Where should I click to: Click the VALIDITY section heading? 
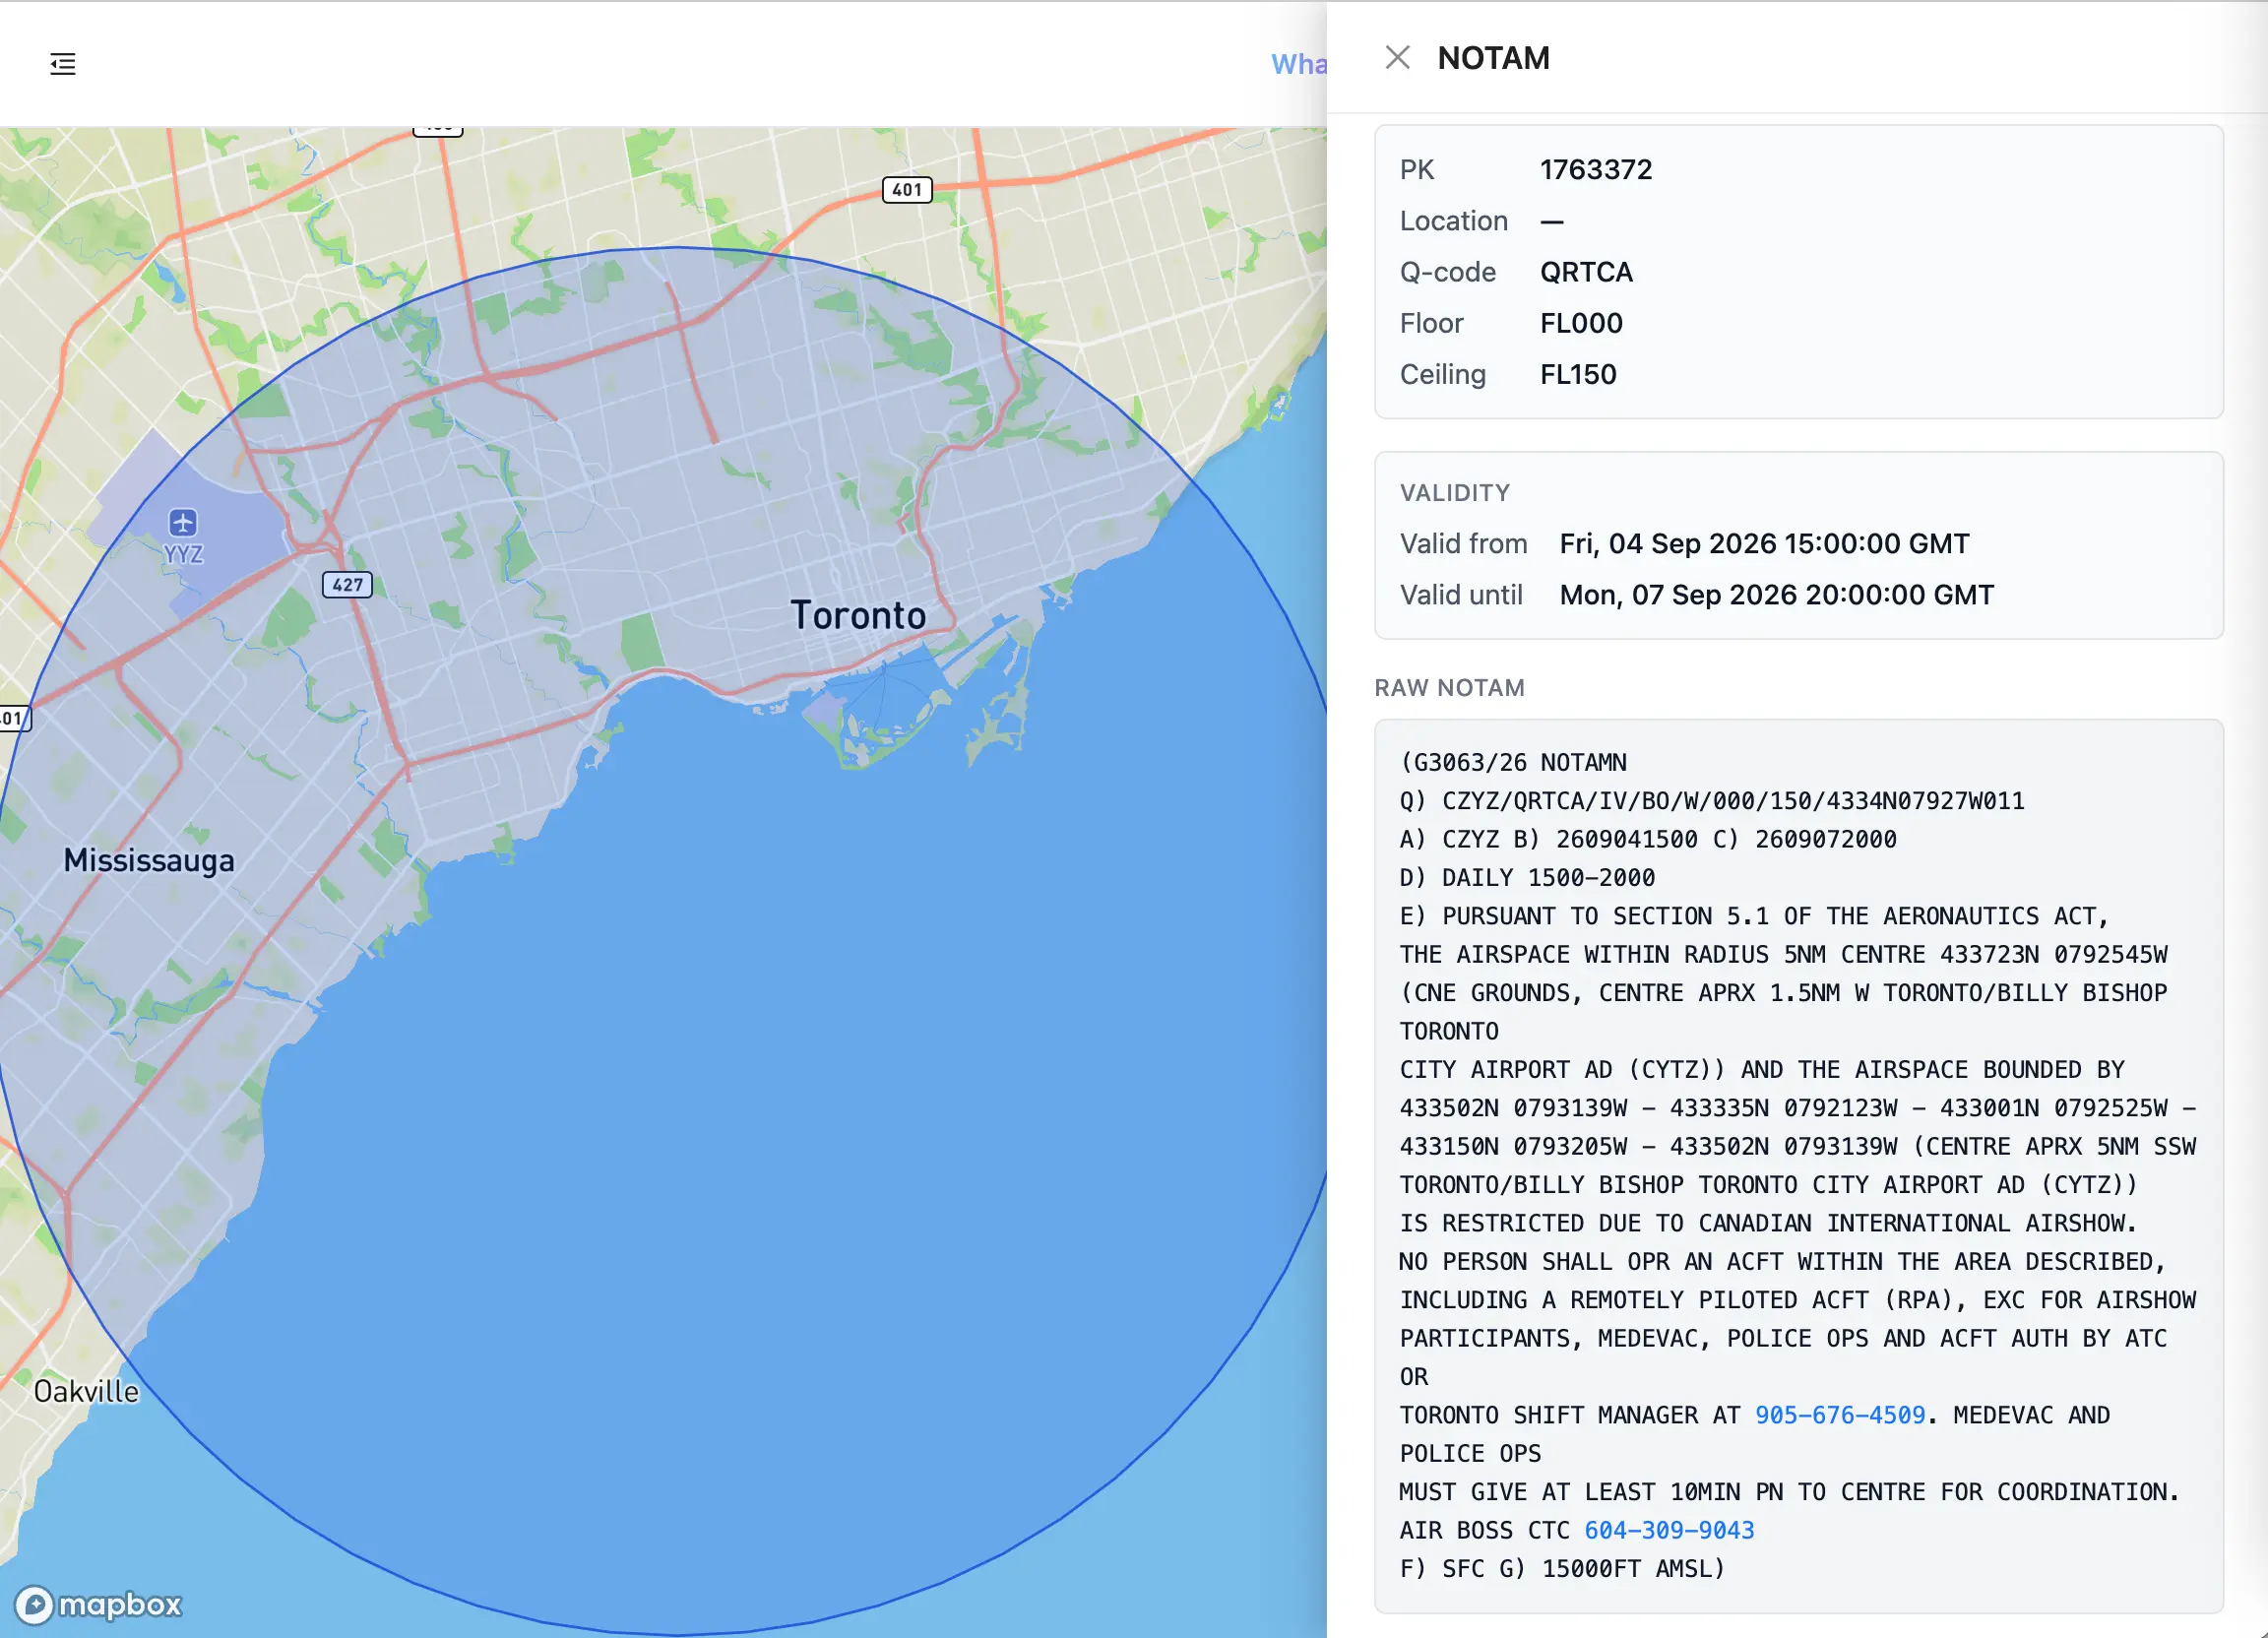(1455, 493)
